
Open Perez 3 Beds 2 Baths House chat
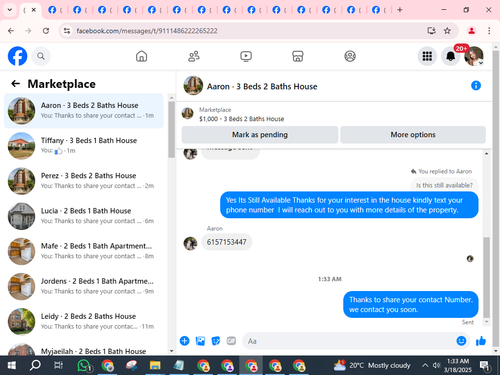pos(84,181)
